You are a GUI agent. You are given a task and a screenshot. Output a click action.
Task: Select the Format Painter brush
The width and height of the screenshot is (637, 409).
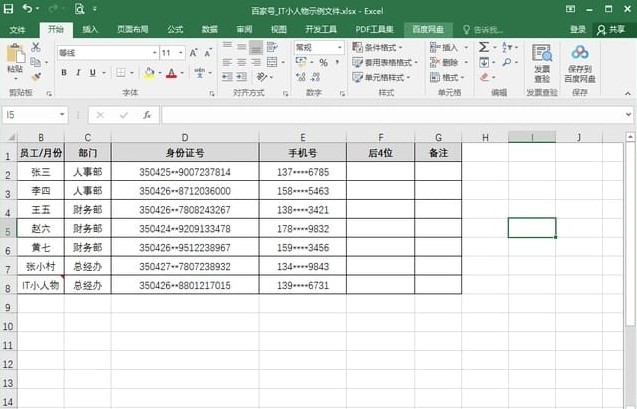pyautogui.click(x=36, y=77)
